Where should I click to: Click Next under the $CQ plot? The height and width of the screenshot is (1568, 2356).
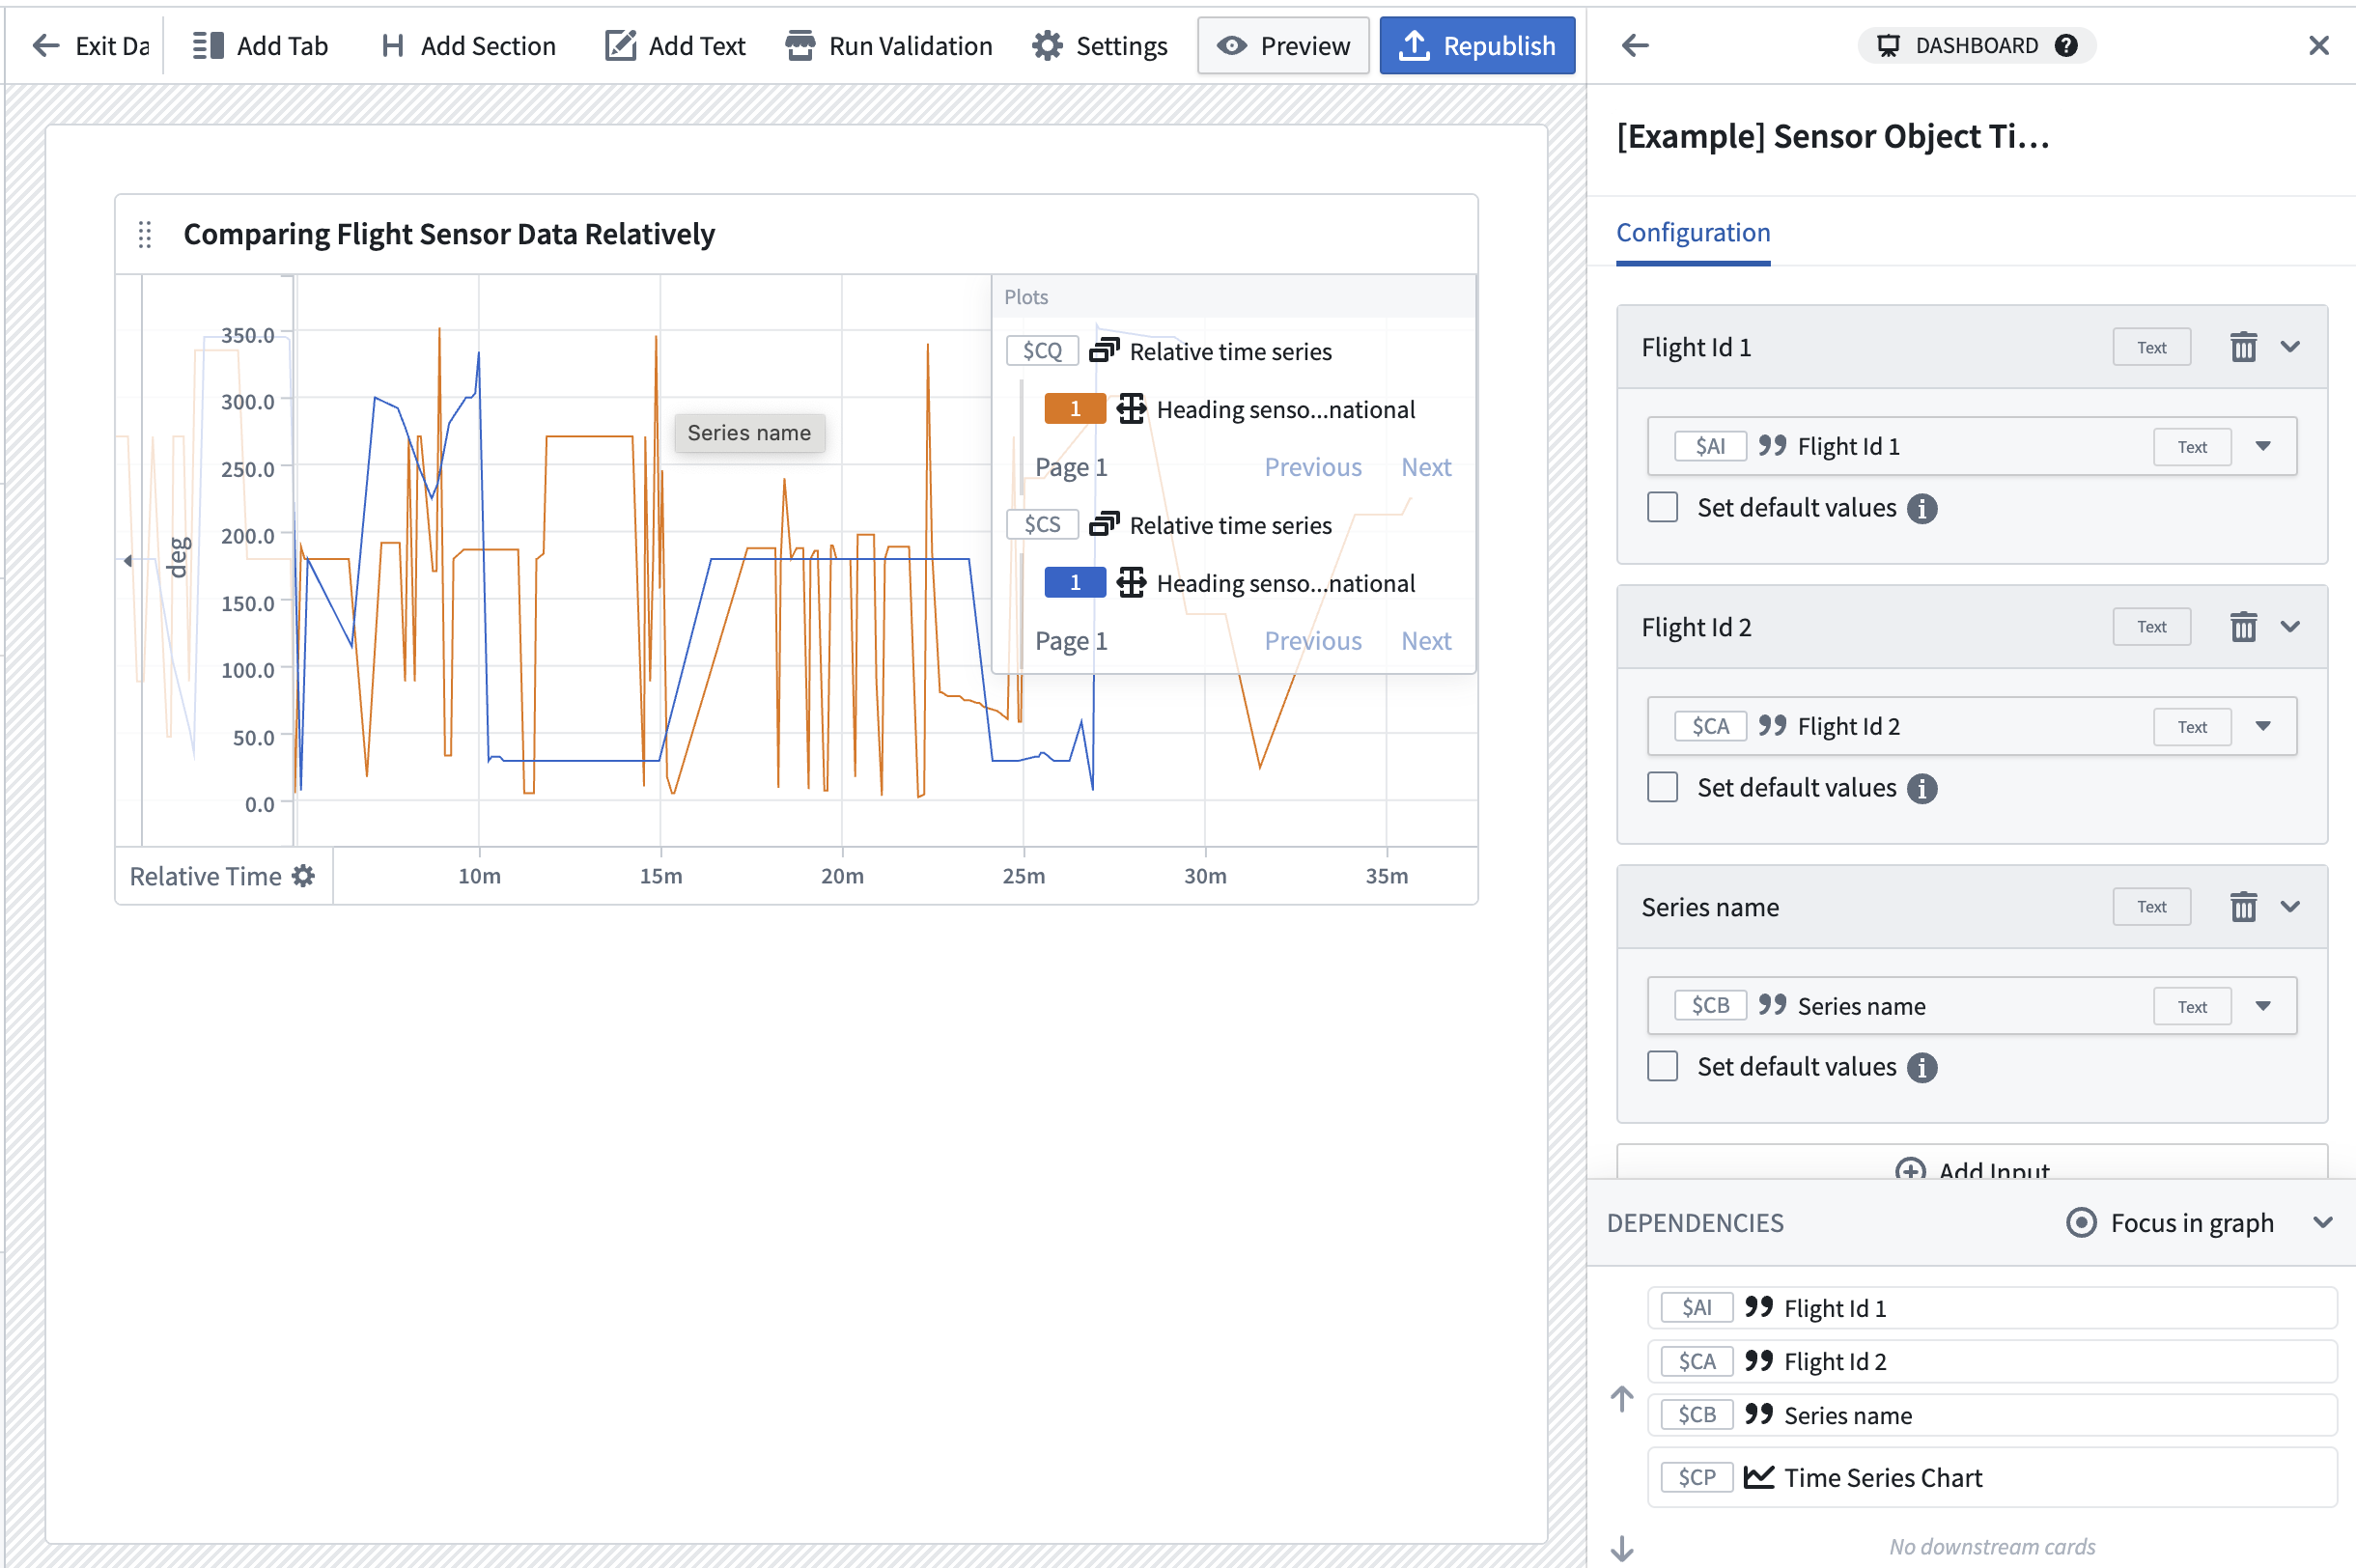(1425, 467)
